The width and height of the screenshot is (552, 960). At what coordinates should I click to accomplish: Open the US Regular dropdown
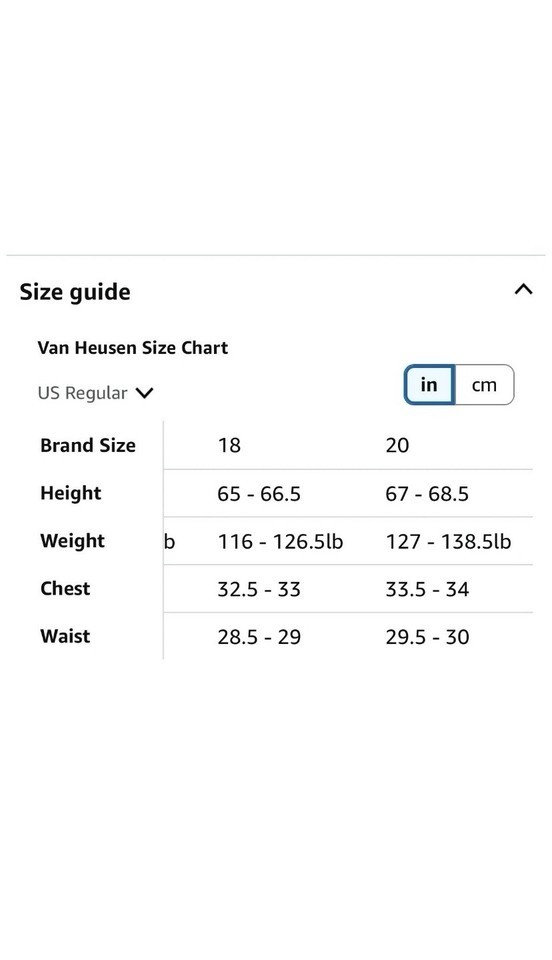[x=95, y=392]
